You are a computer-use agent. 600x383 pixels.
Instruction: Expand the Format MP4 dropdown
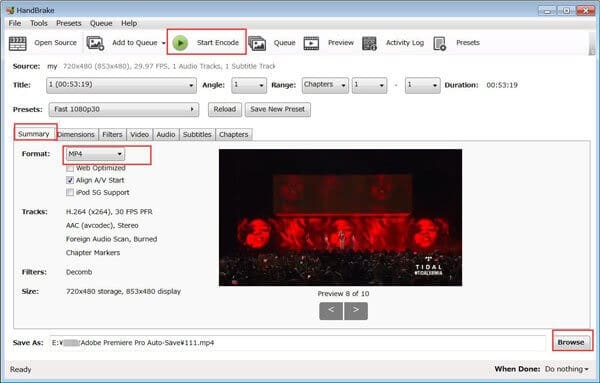point(95,154)
